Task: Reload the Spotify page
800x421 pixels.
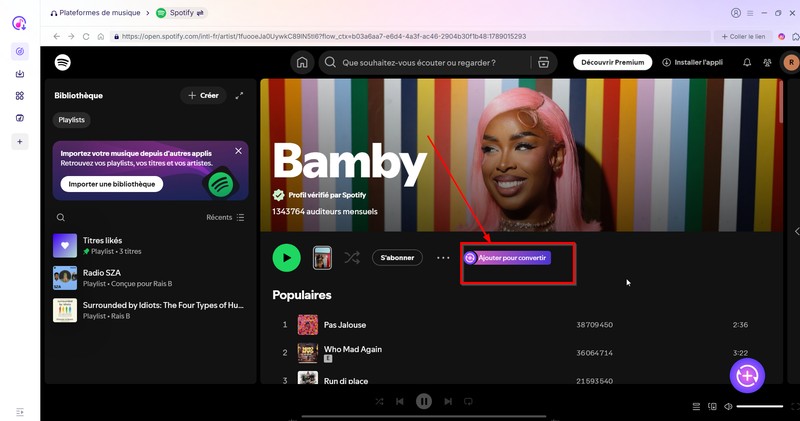Action: point(86,36)
